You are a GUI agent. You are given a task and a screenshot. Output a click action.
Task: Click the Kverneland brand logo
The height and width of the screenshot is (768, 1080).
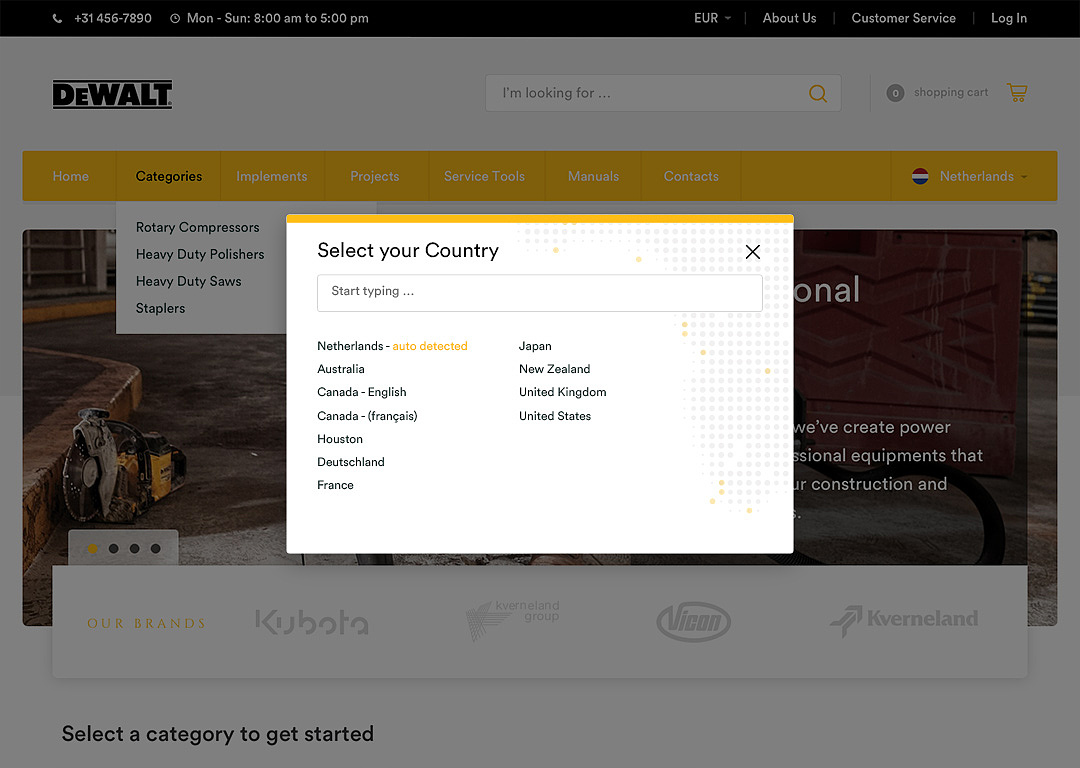pos(904,620)
